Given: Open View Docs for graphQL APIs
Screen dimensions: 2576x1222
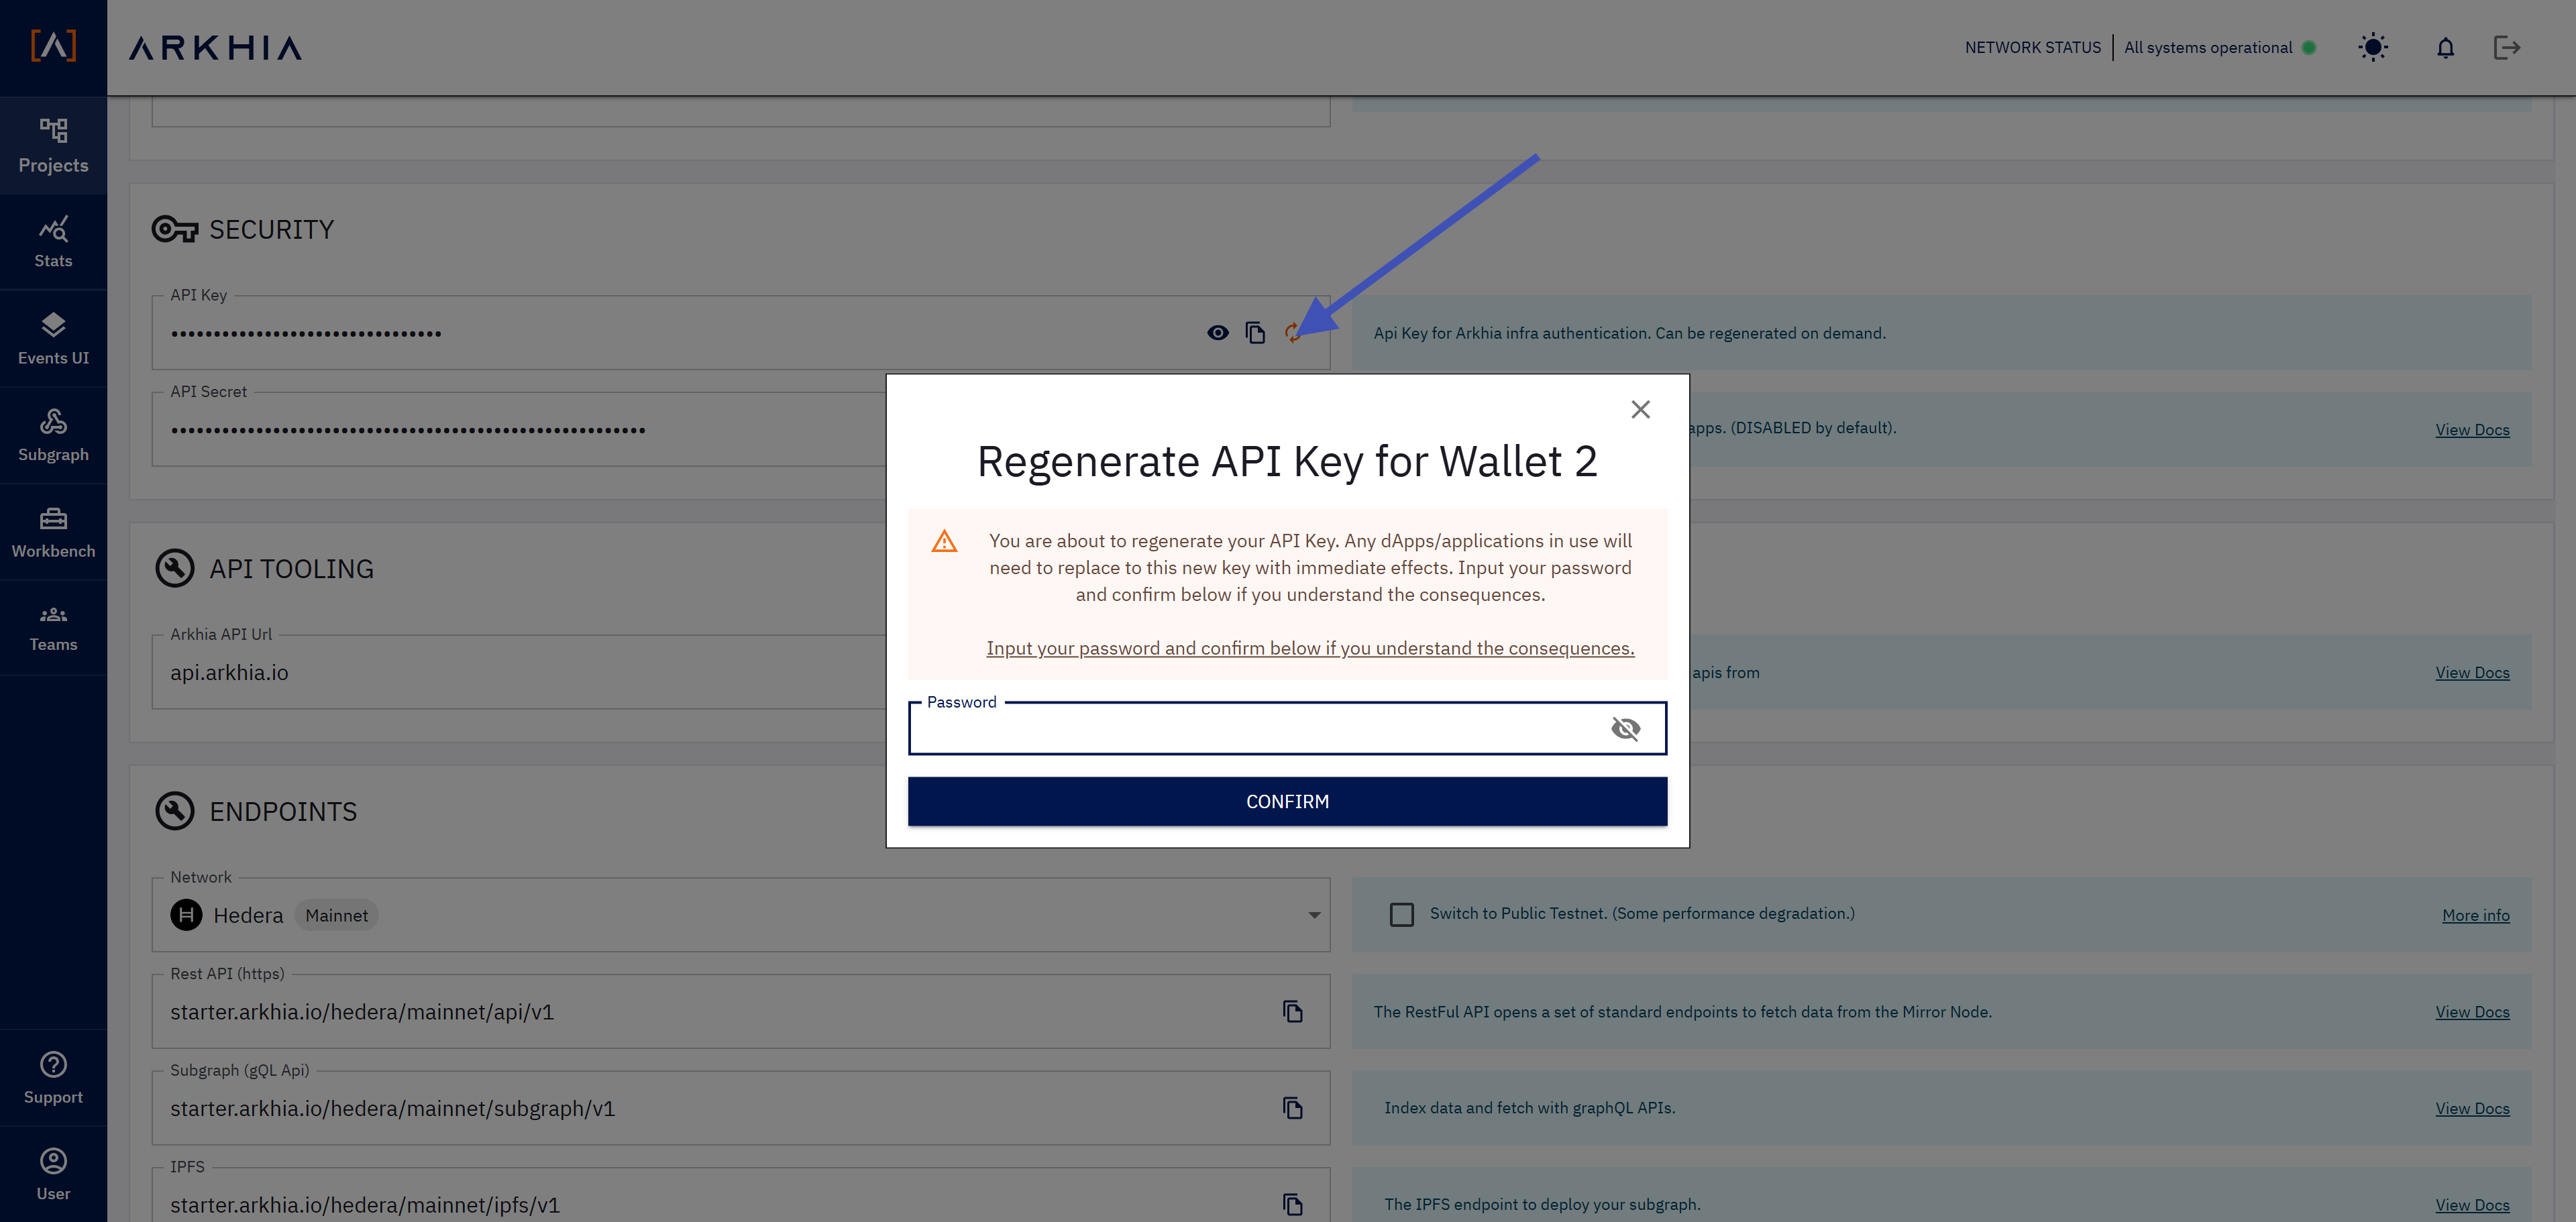Looking at the screenshot, I should [x=2472, y=1109].
